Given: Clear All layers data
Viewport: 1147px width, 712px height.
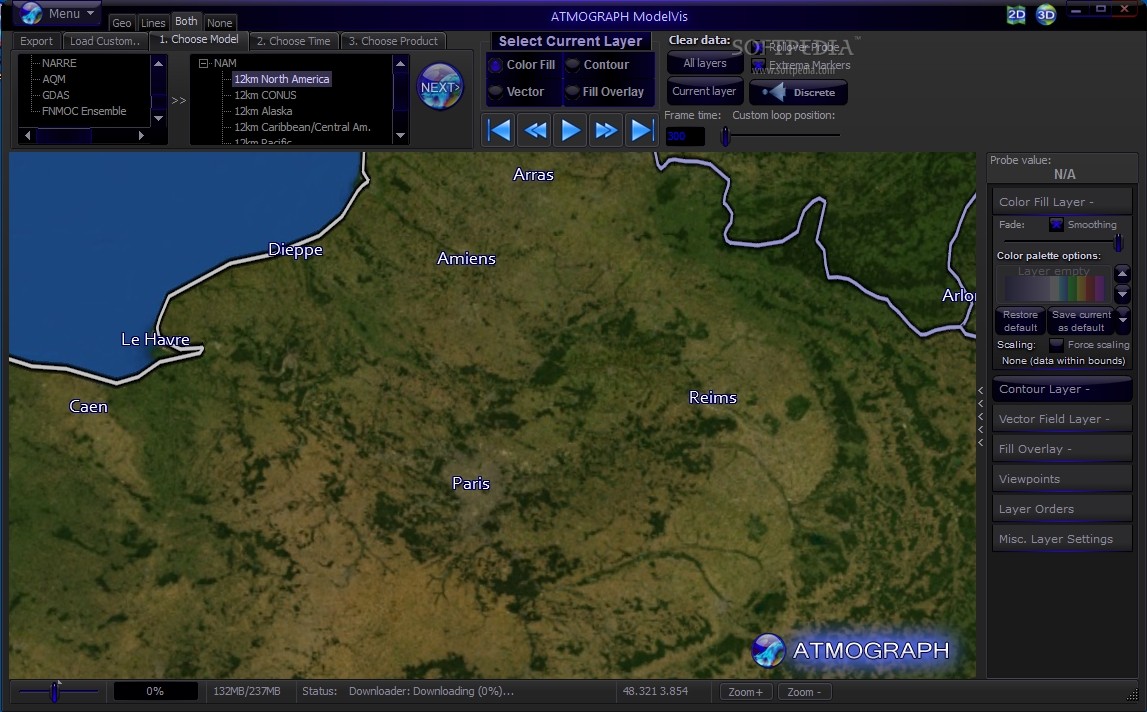Looking at the screenshot, I should [704, 64].
